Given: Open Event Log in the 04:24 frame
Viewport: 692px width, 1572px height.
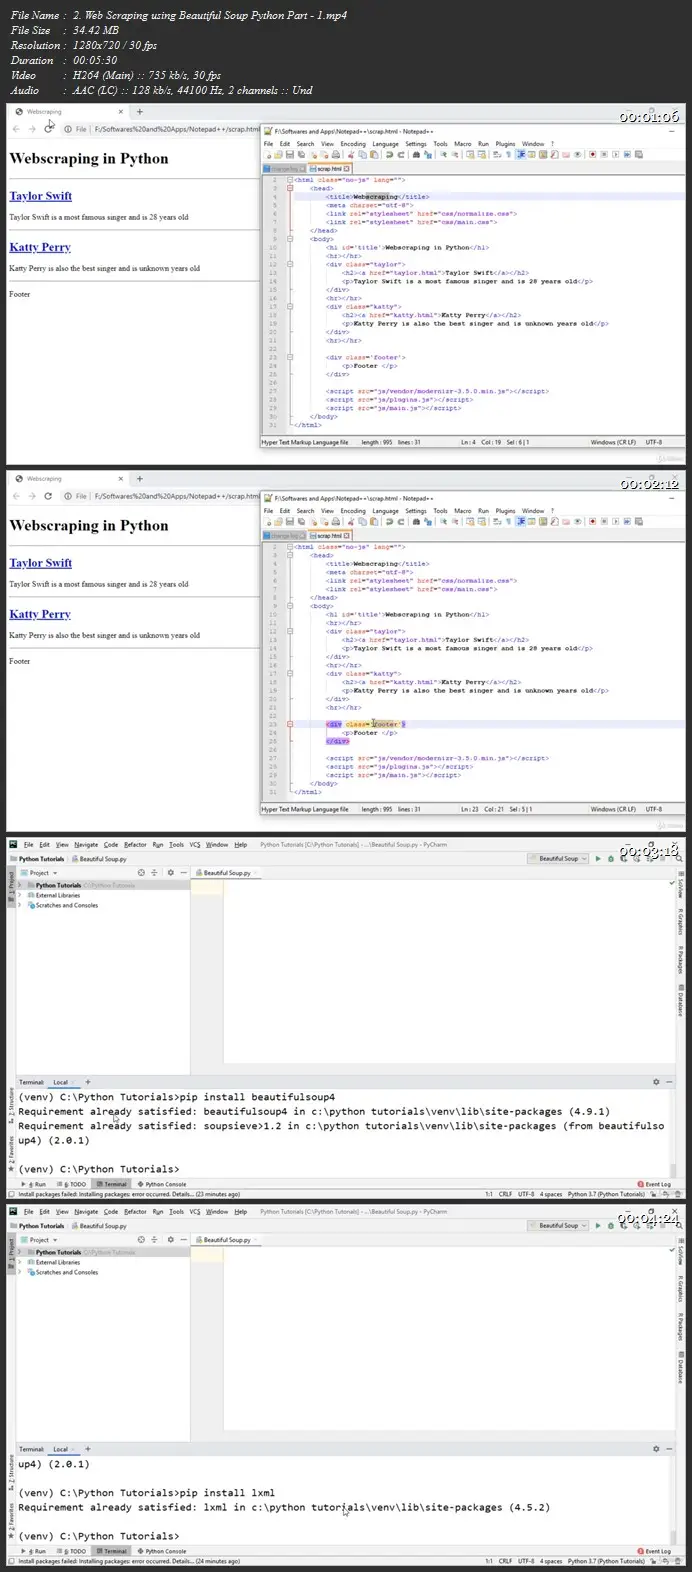Looking at the screenshot, I should click(655, 1551).
